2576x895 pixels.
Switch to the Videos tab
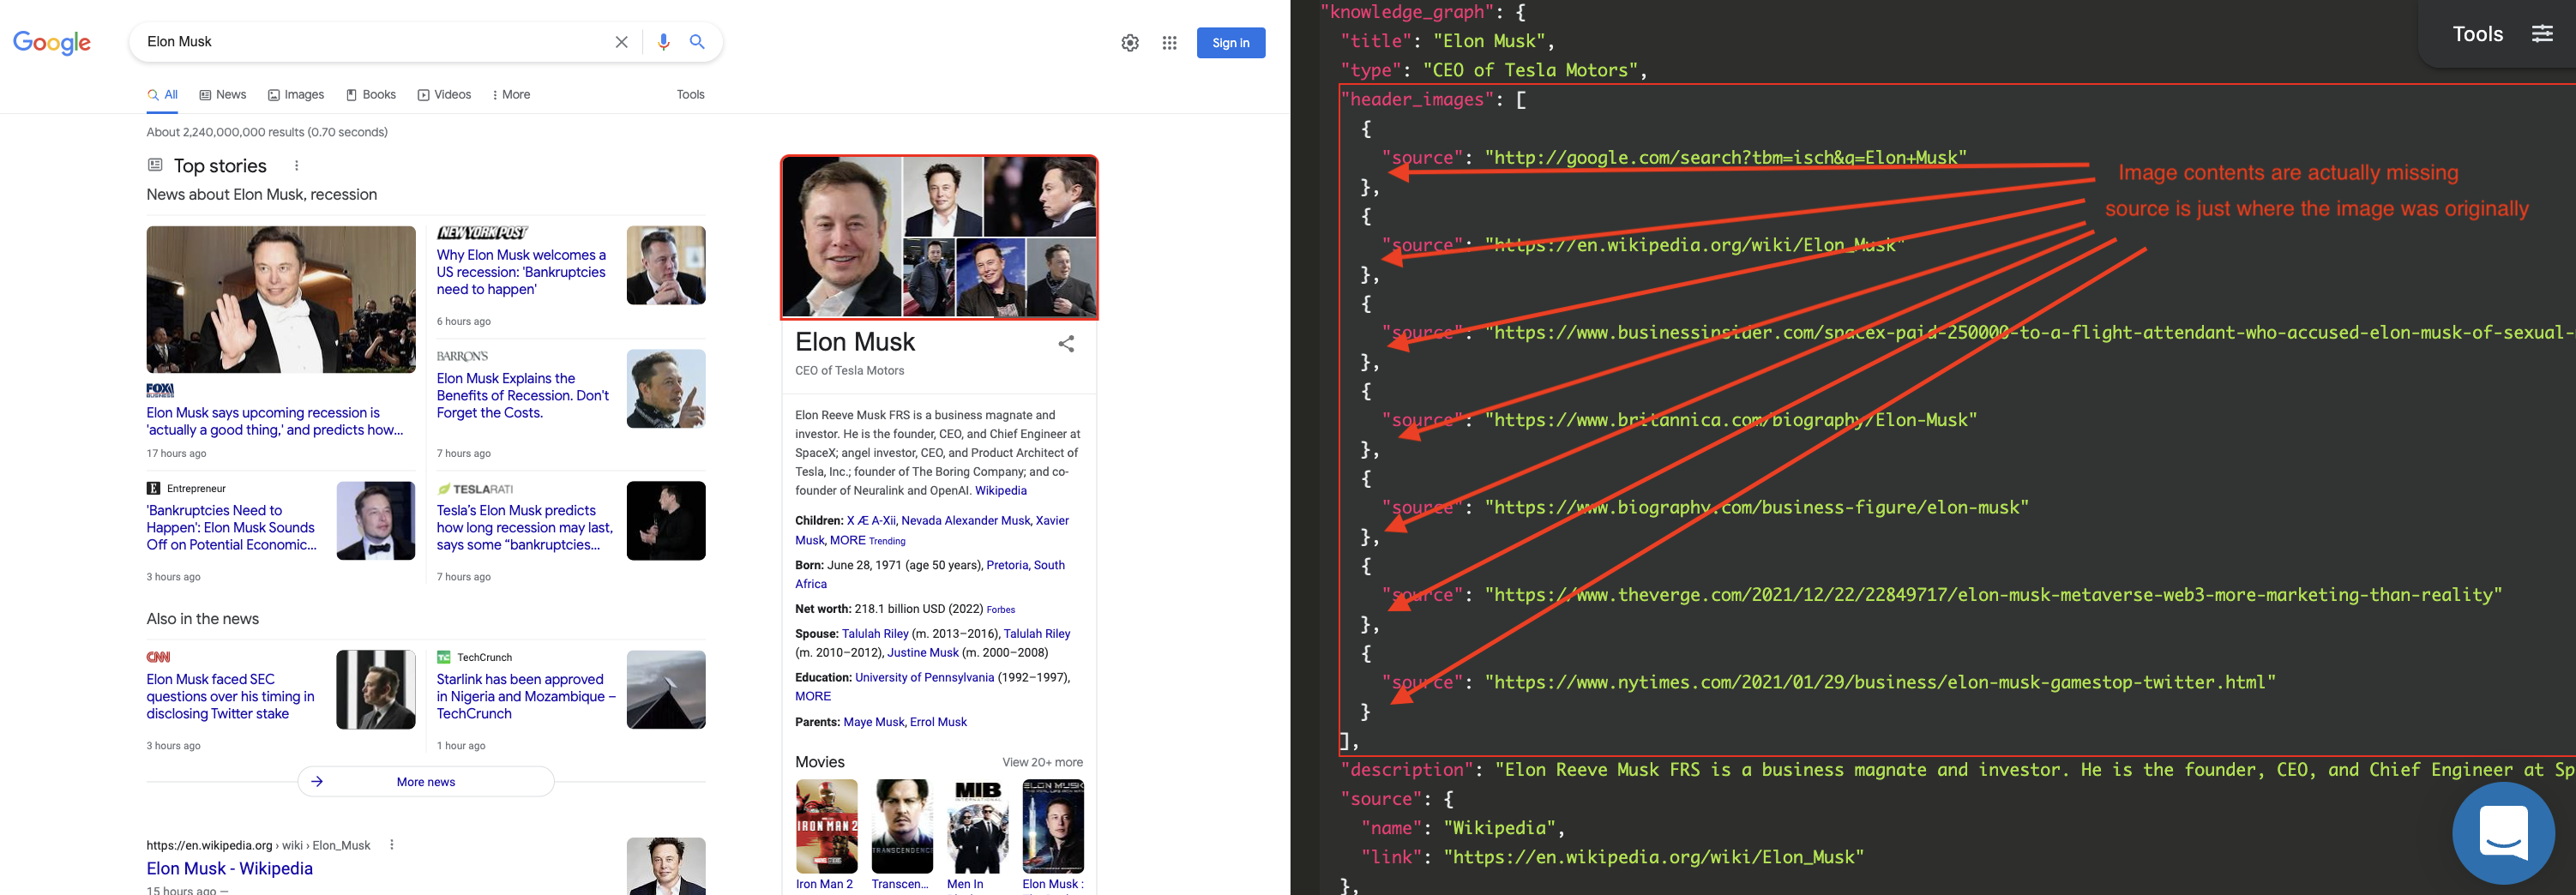(x=444, y=94)
